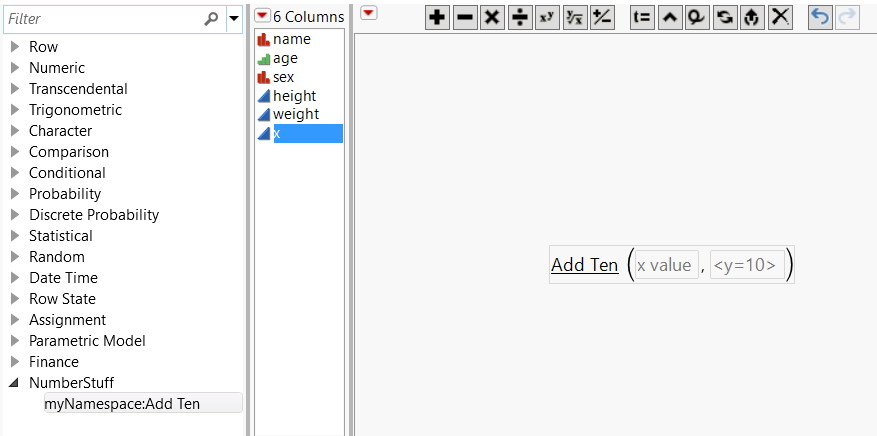Screen dimensions: 877x436
Task: Click inside the Filter search field
Action: (104, 19)
